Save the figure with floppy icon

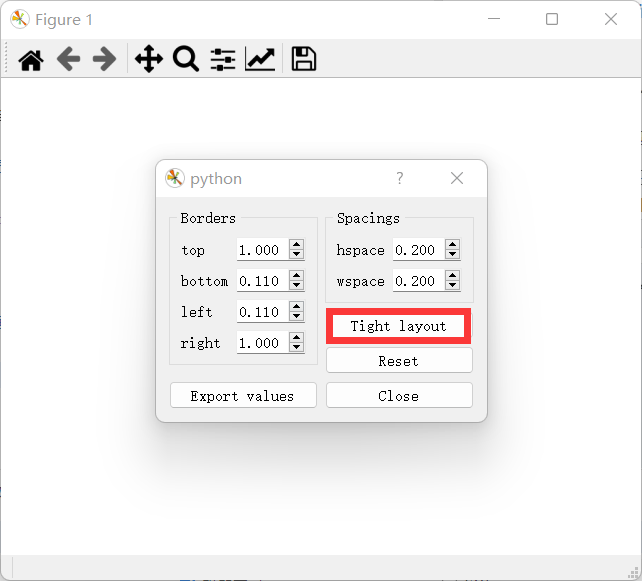click(x=303, y=59)
